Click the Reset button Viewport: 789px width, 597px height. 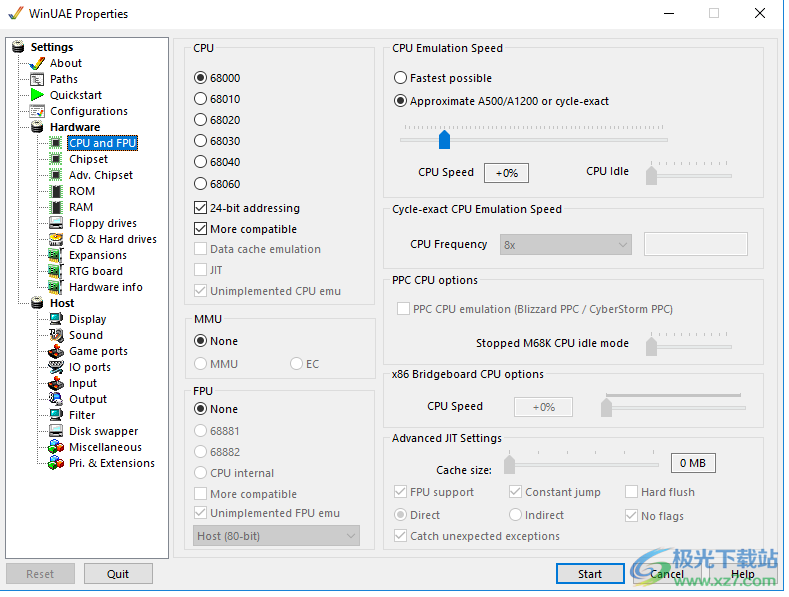pyautogui.click(x=40, y=574)
